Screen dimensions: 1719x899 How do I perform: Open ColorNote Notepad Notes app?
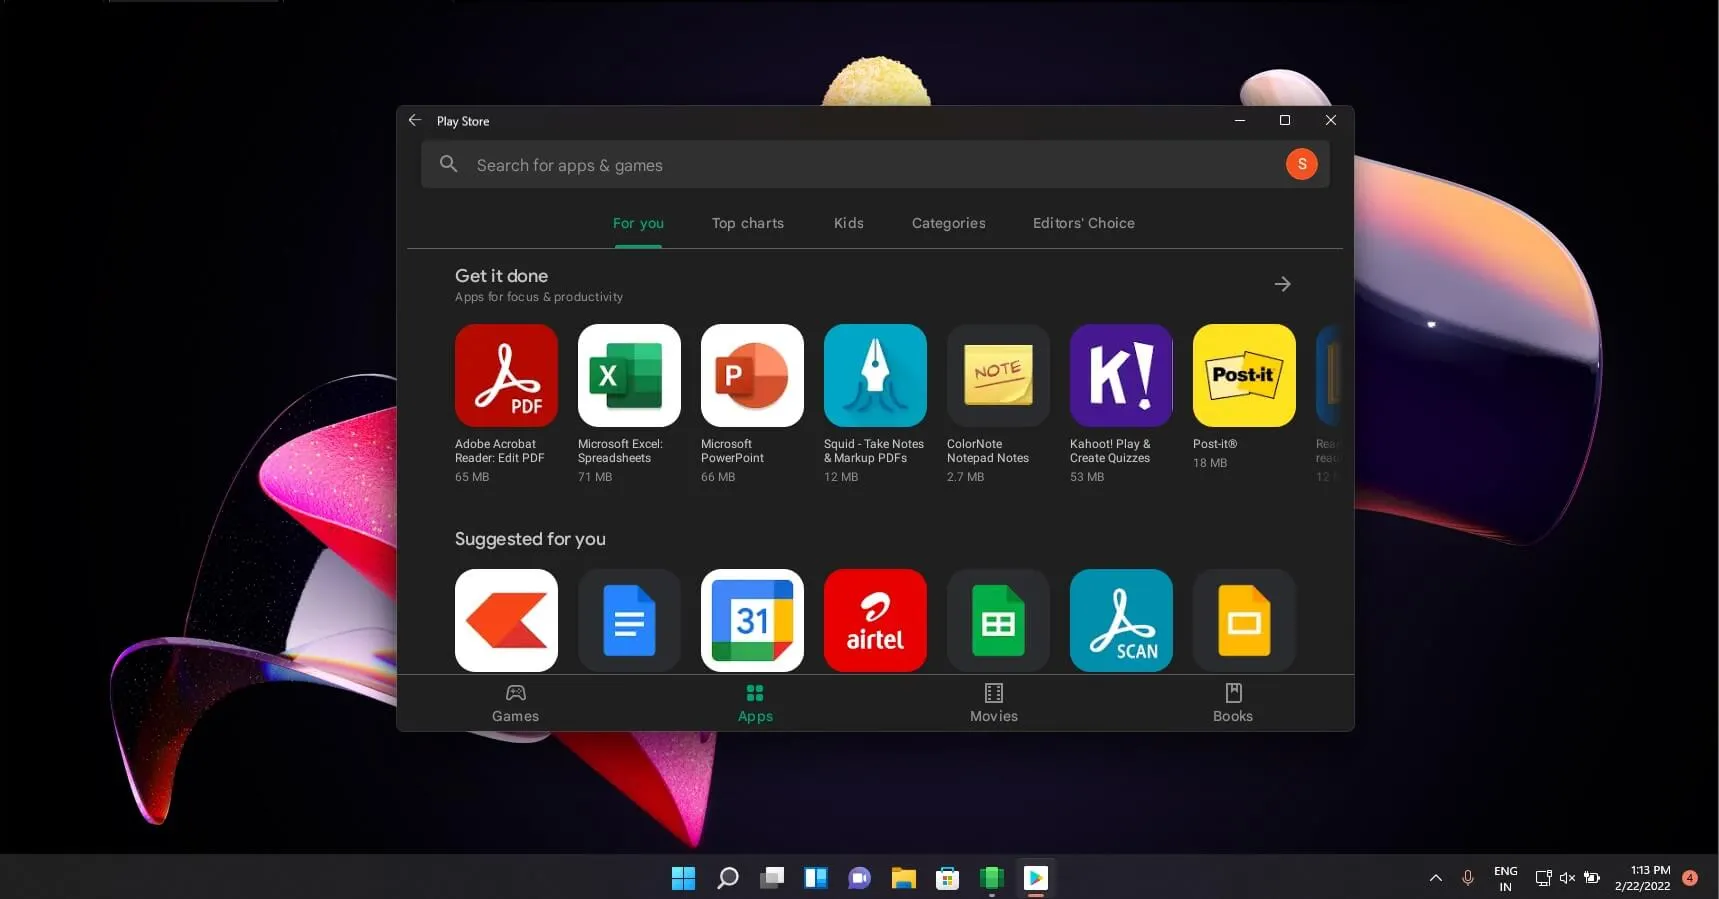coord(998,375)
